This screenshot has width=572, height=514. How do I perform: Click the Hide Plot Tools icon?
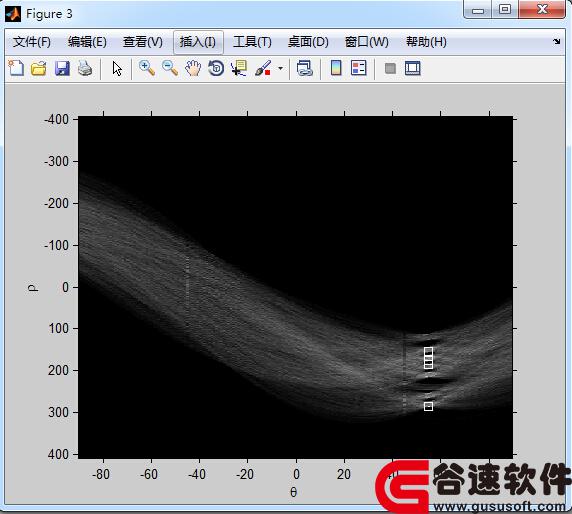(x=390, y=68)
